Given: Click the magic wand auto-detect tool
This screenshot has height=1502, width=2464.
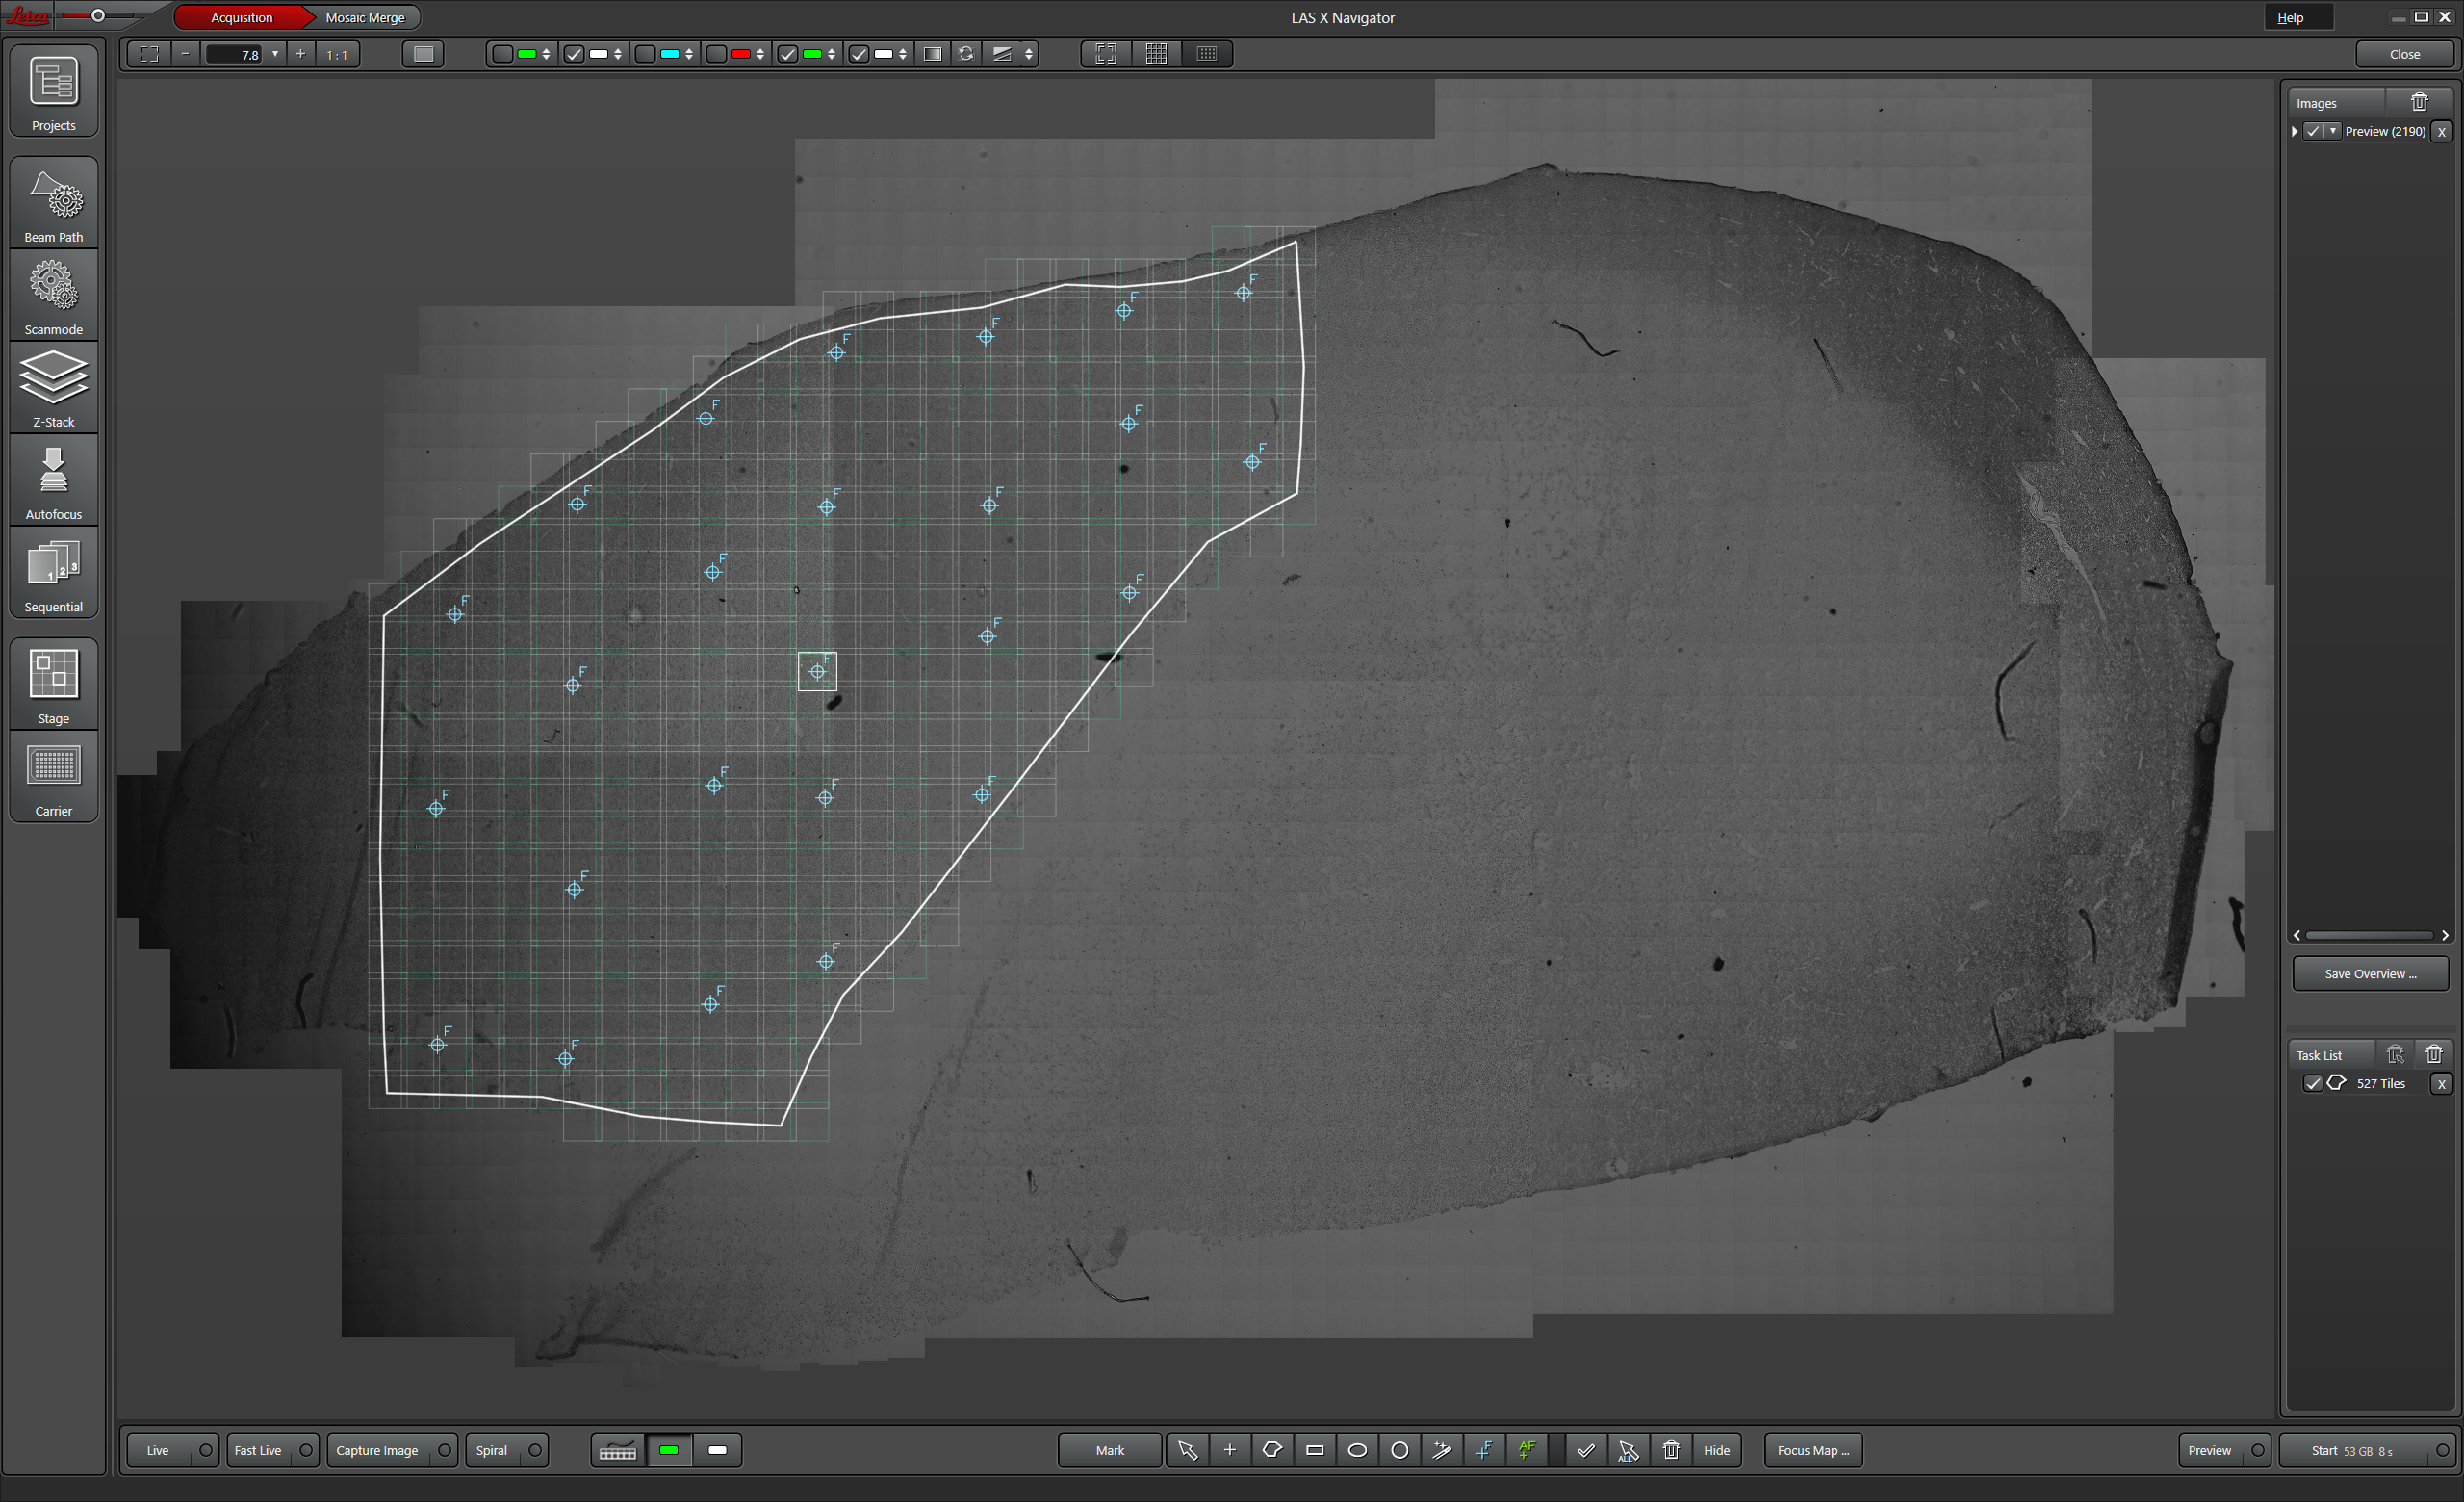Looking at the screenshot, I should tap(1442, 1450).
